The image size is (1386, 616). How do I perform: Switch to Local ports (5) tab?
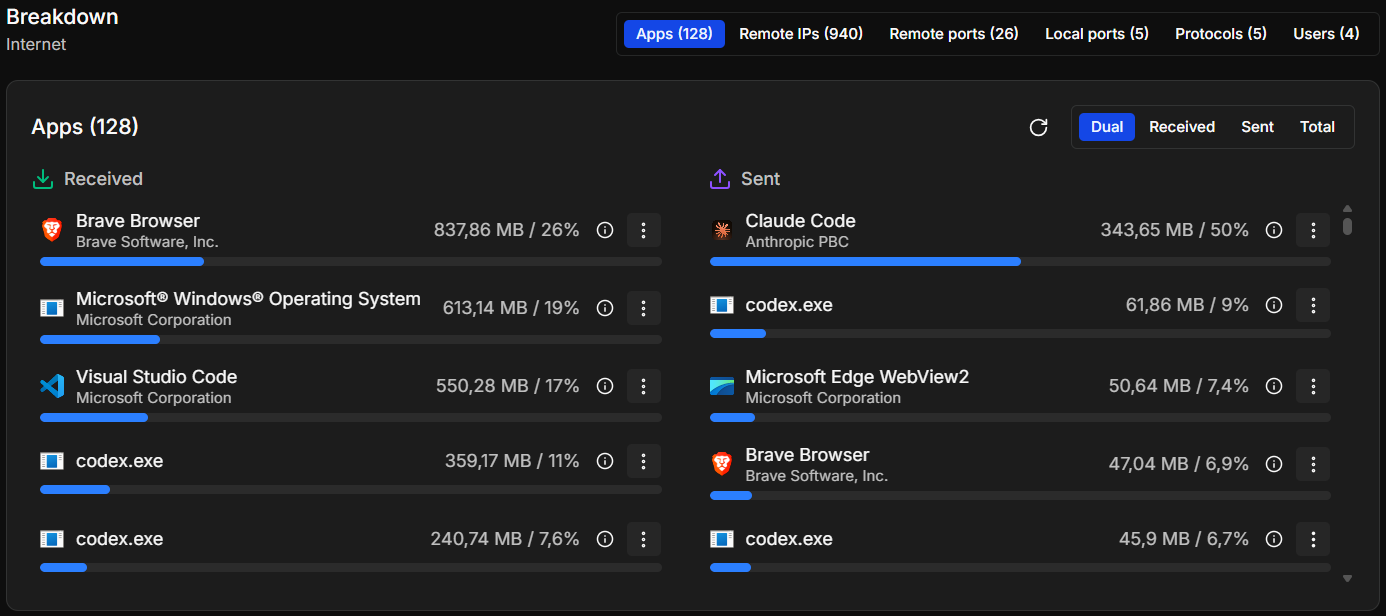click(x=1097, y=34)
